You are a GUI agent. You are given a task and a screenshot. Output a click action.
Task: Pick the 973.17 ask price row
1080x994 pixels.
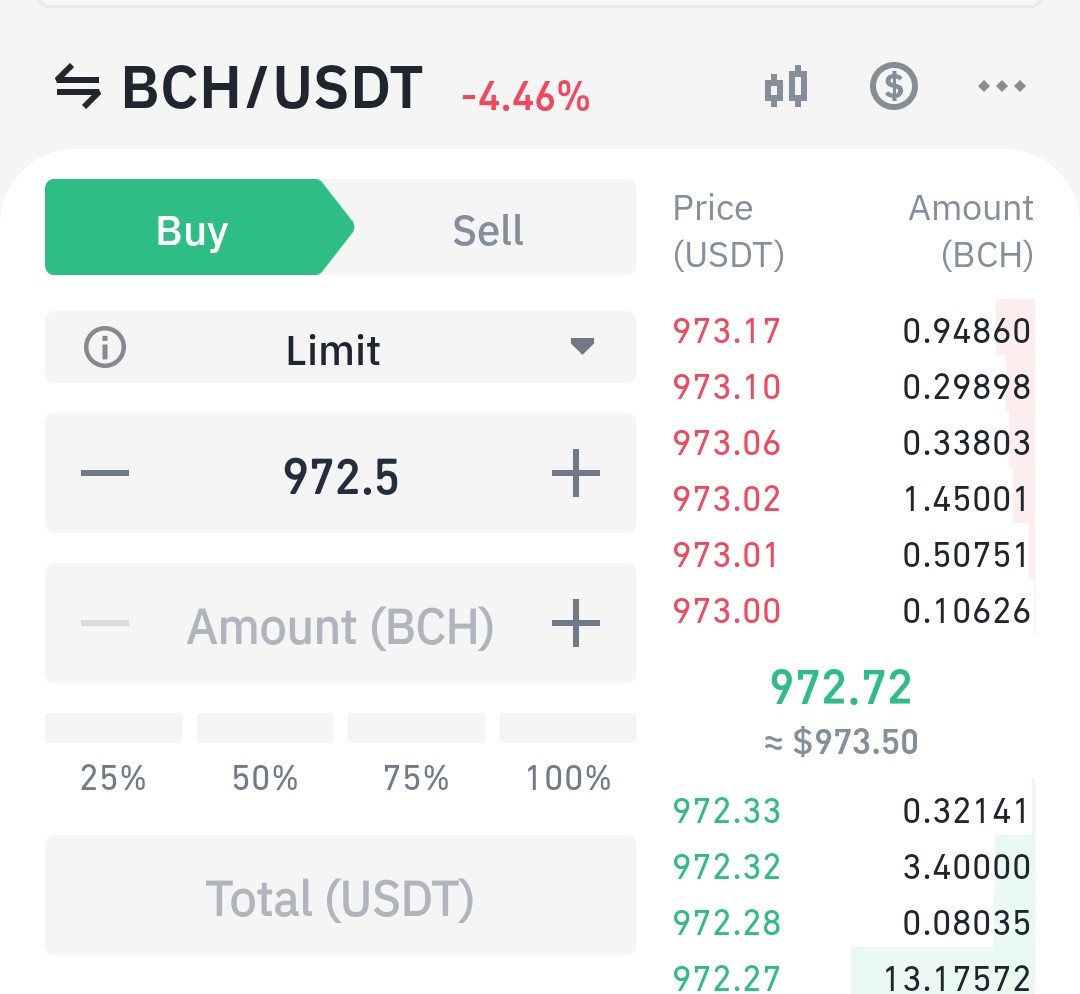(853, 331)
